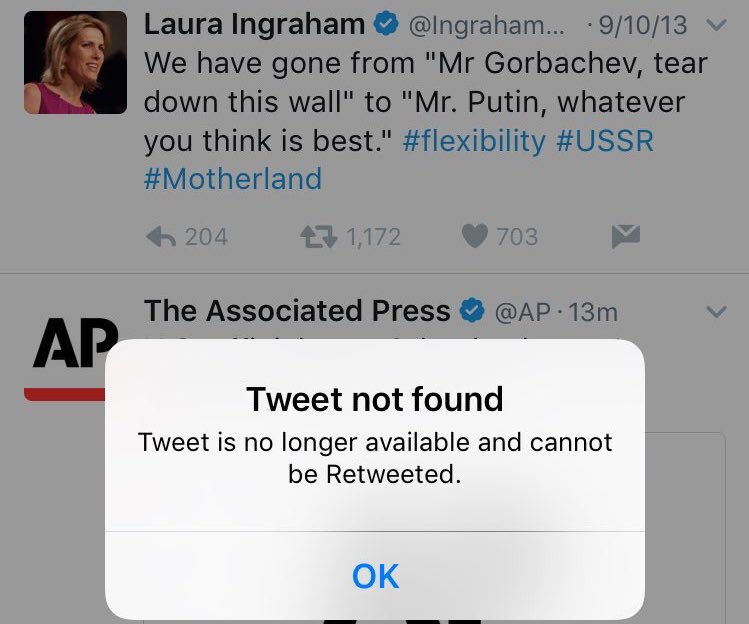The image size is (749, 624).
Task: Dismiss the Tweet not found alert with OK
Action: click(x=375, y=576)
